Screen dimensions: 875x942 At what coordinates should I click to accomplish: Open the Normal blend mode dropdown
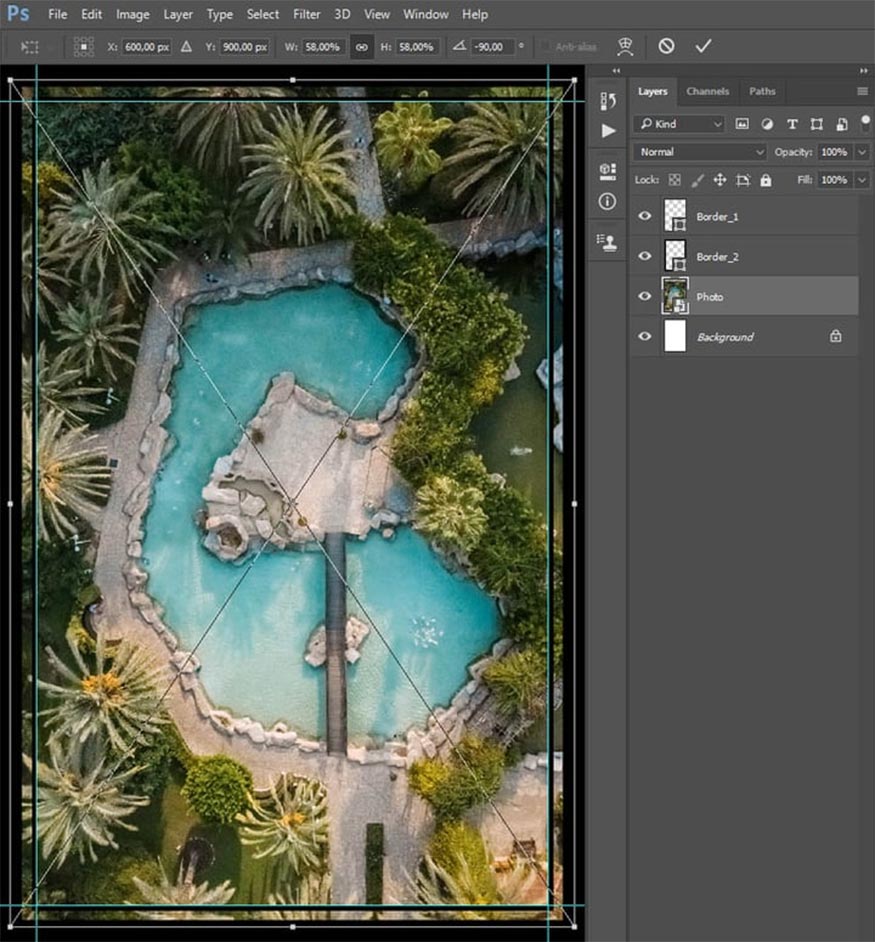coord(700,152)
